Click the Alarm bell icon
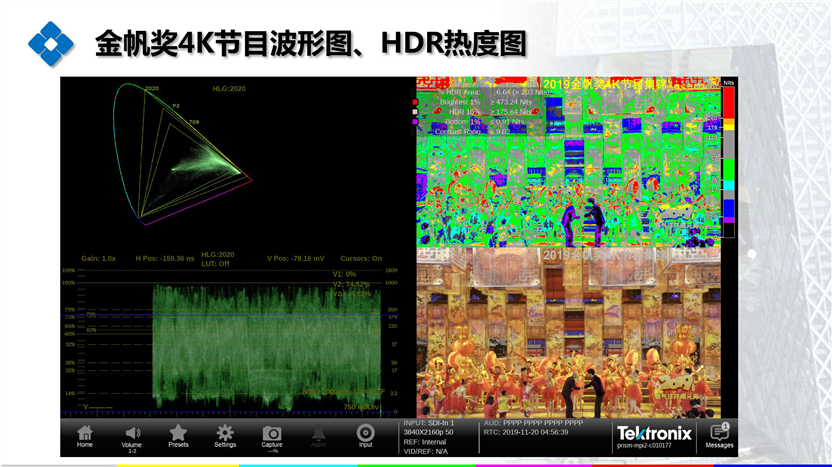Image resolution: width=832 pixels, height=467 pixels. (319, 433)
